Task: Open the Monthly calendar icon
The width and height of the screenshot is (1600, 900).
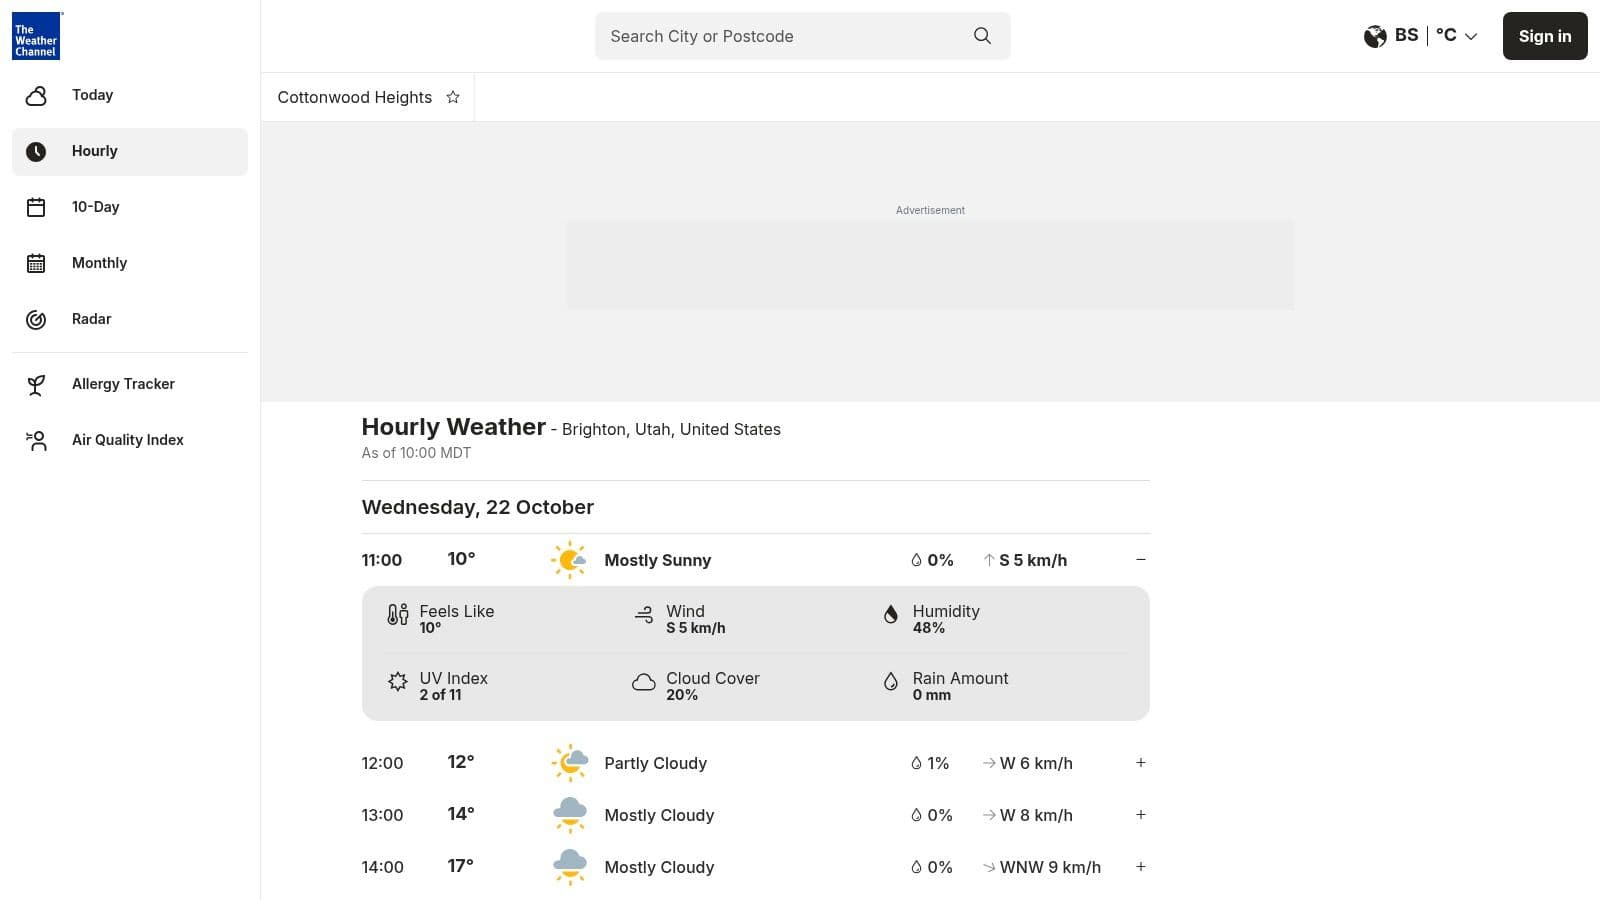Action: click(36, 263)
